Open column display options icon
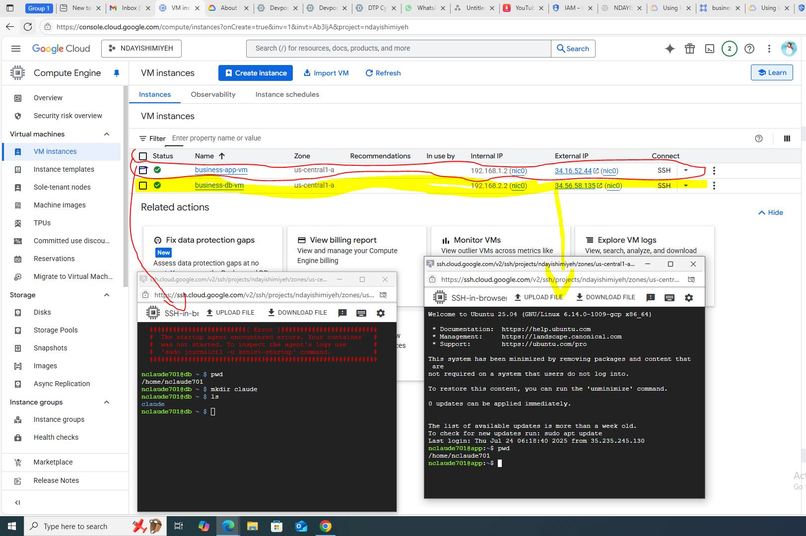Image resolution: width=806 pixels, height=536 pixels. coord(786,138)
